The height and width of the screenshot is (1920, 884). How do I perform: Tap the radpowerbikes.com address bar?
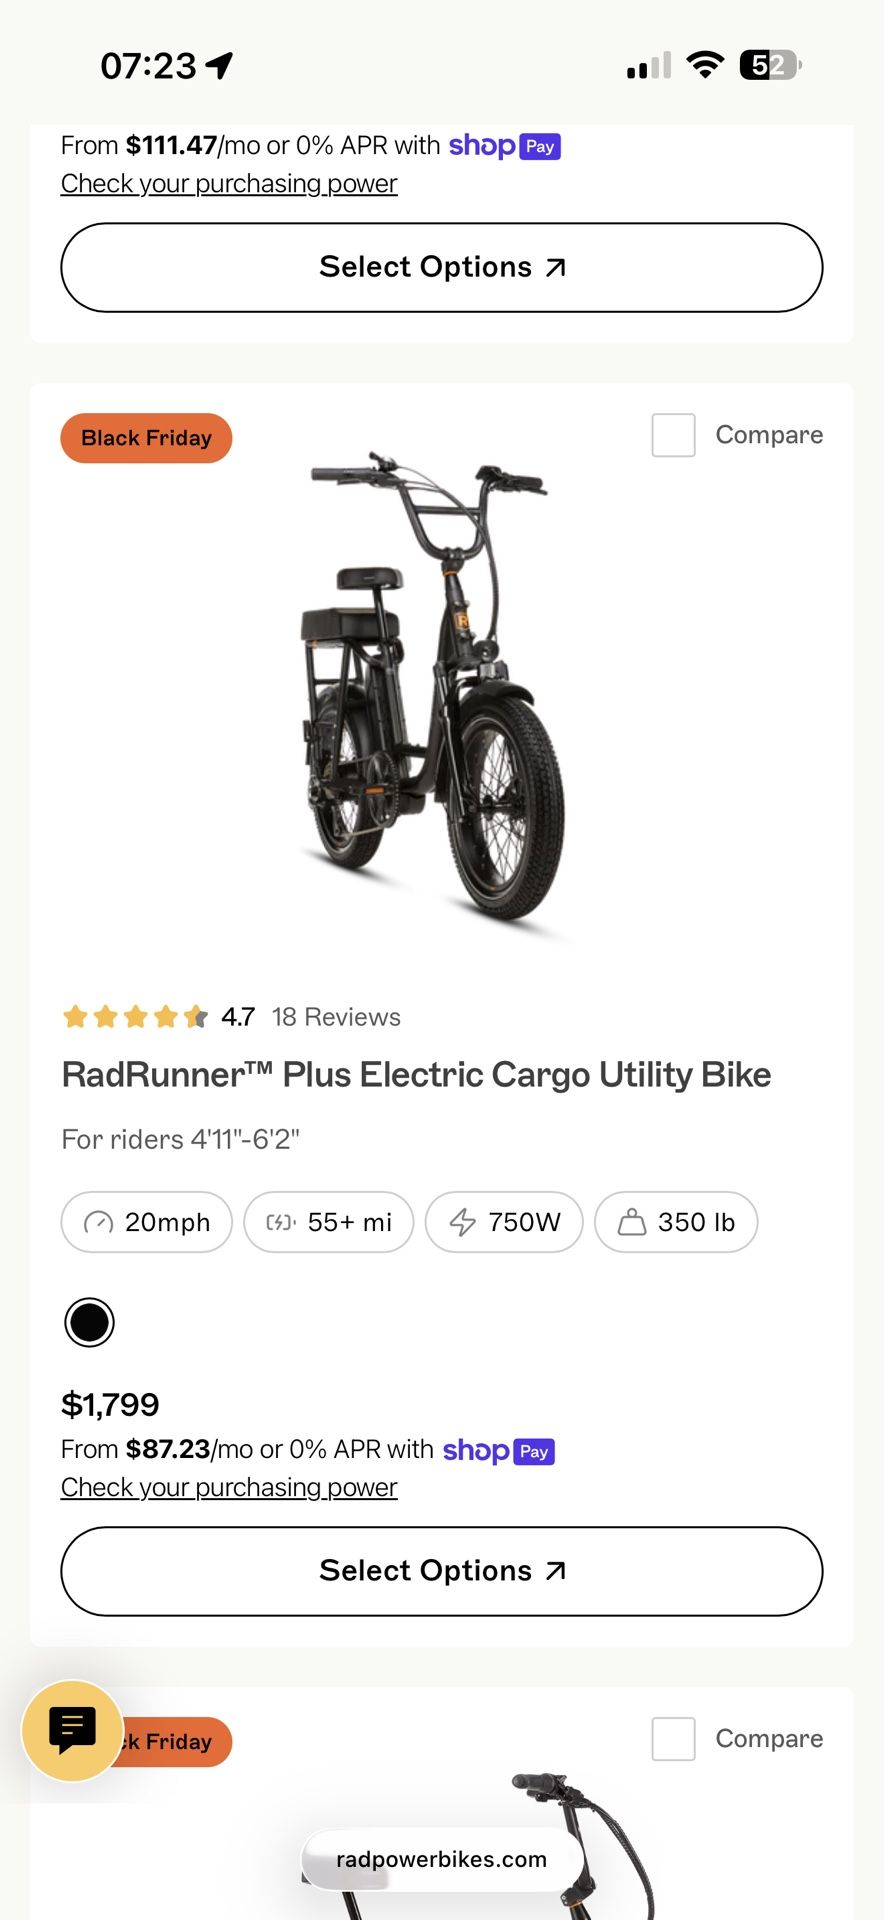click(442, 1859)
